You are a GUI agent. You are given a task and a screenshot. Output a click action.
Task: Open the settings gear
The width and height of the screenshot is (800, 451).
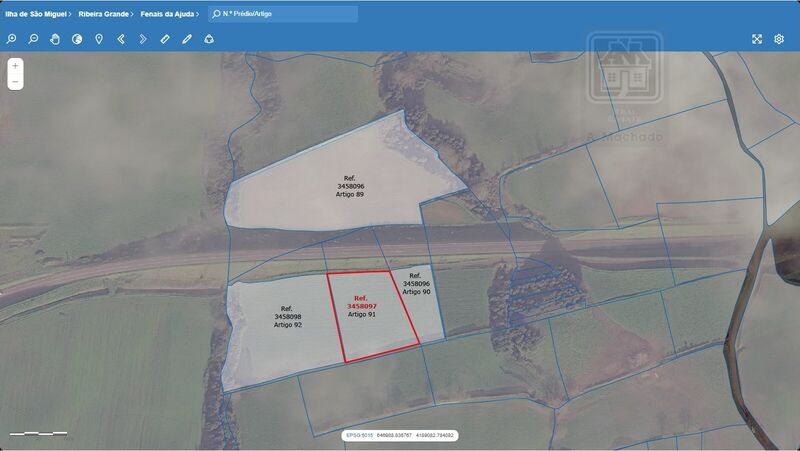(779, 39)
